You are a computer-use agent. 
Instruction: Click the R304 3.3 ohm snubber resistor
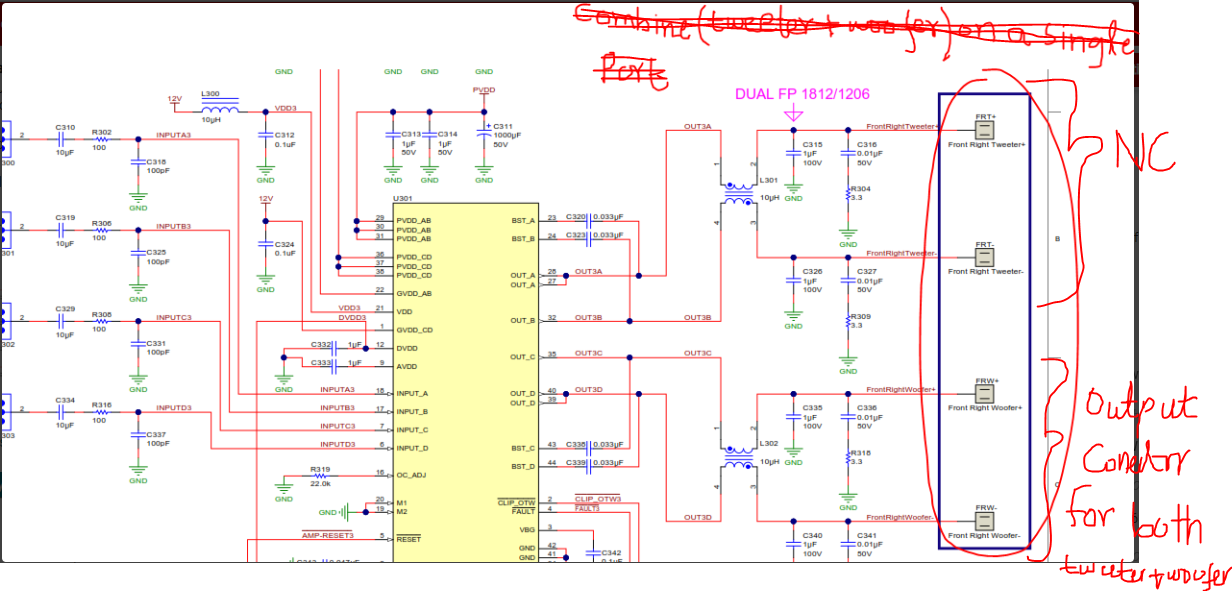(x=847, y=195)
